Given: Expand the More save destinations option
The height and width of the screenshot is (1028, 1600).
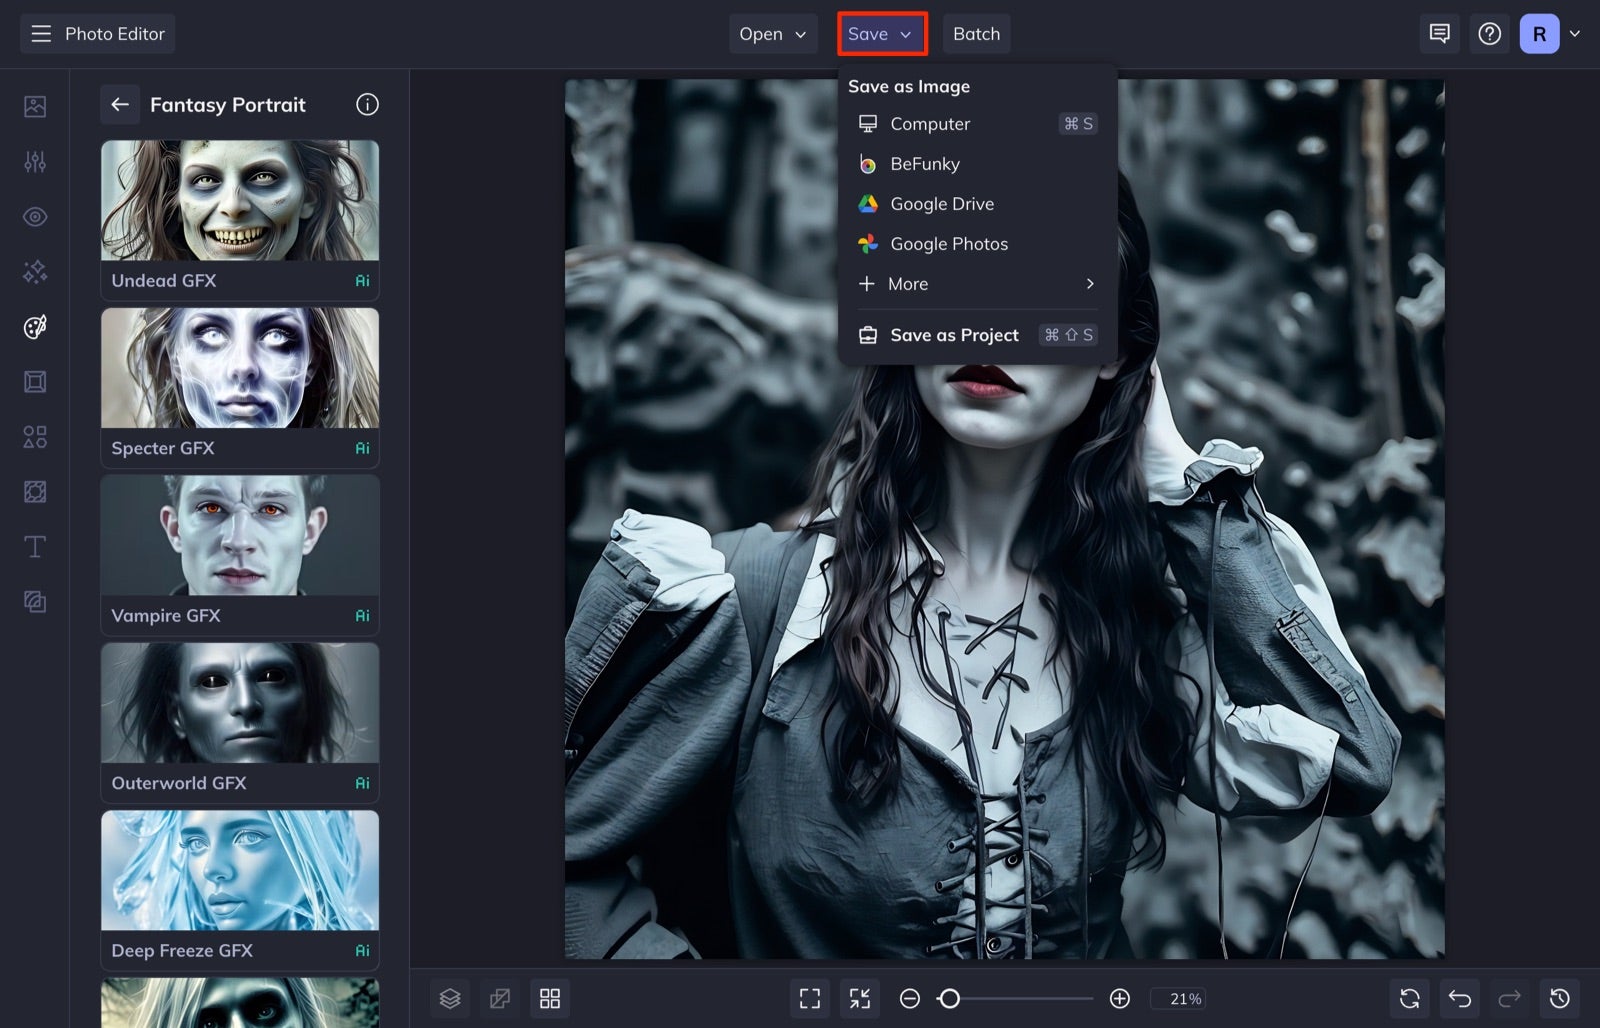Looking at the screenshot, I should pos(906,284).
